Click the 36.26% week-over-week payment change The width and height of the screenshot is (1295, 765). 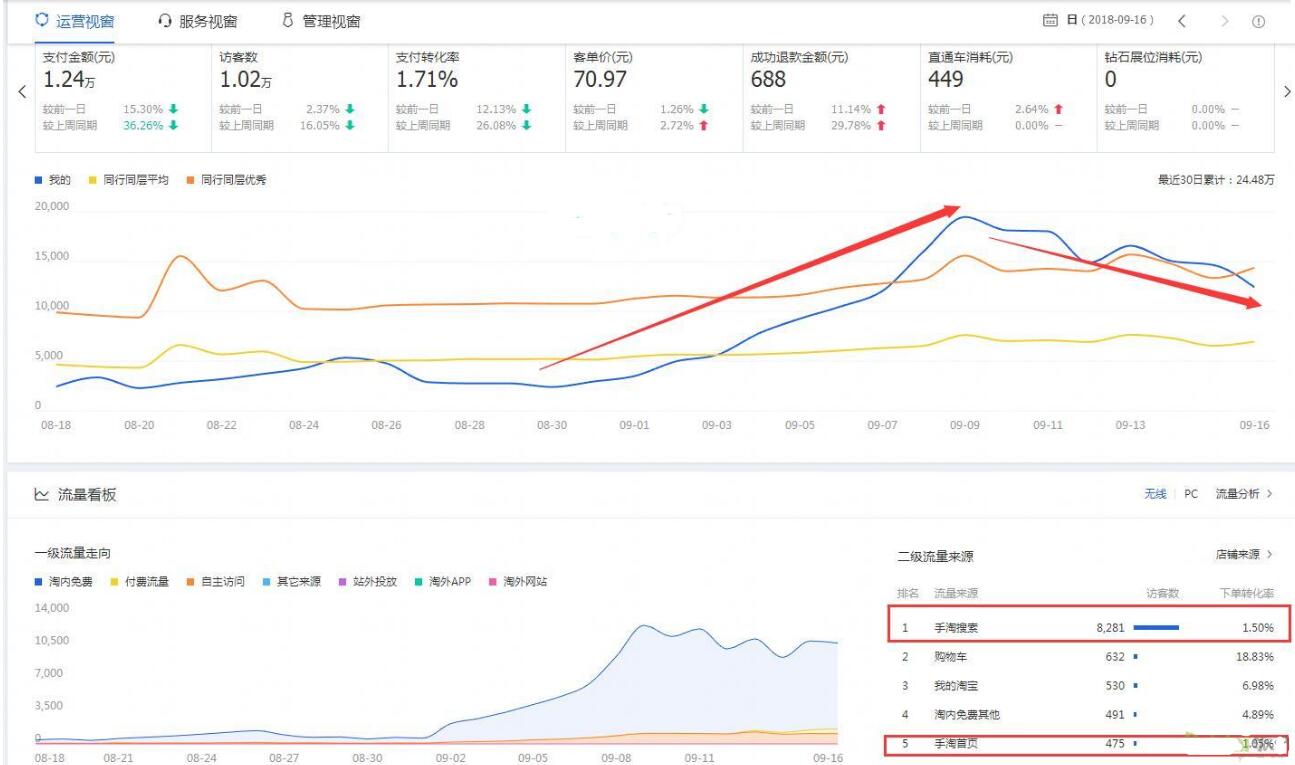[143, 125]
